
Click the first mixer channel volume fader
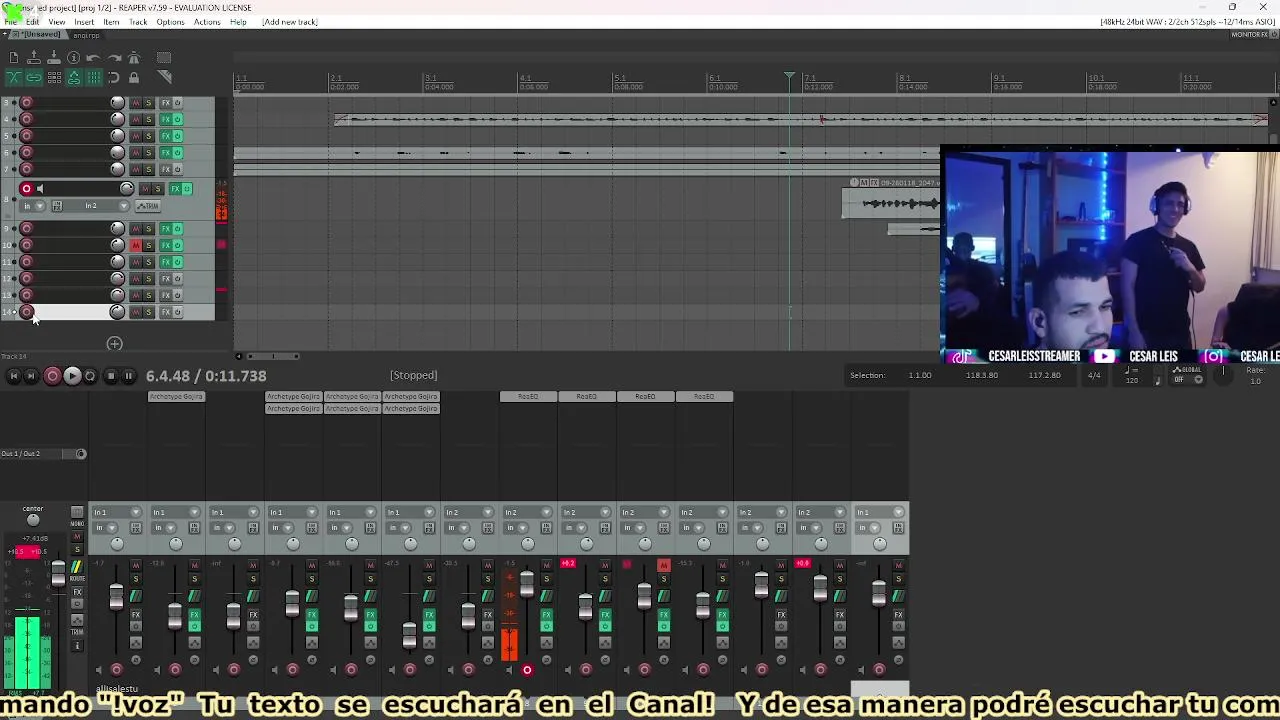point(116,597)
